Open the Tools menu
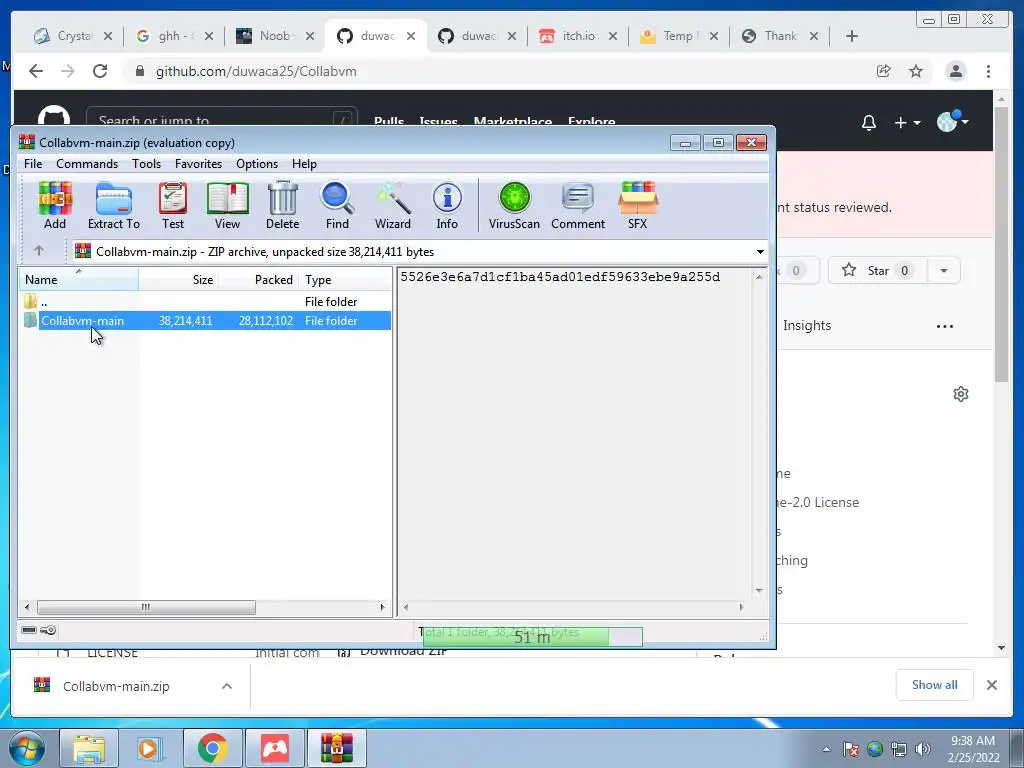1024x768 pixels. point(146,163)
